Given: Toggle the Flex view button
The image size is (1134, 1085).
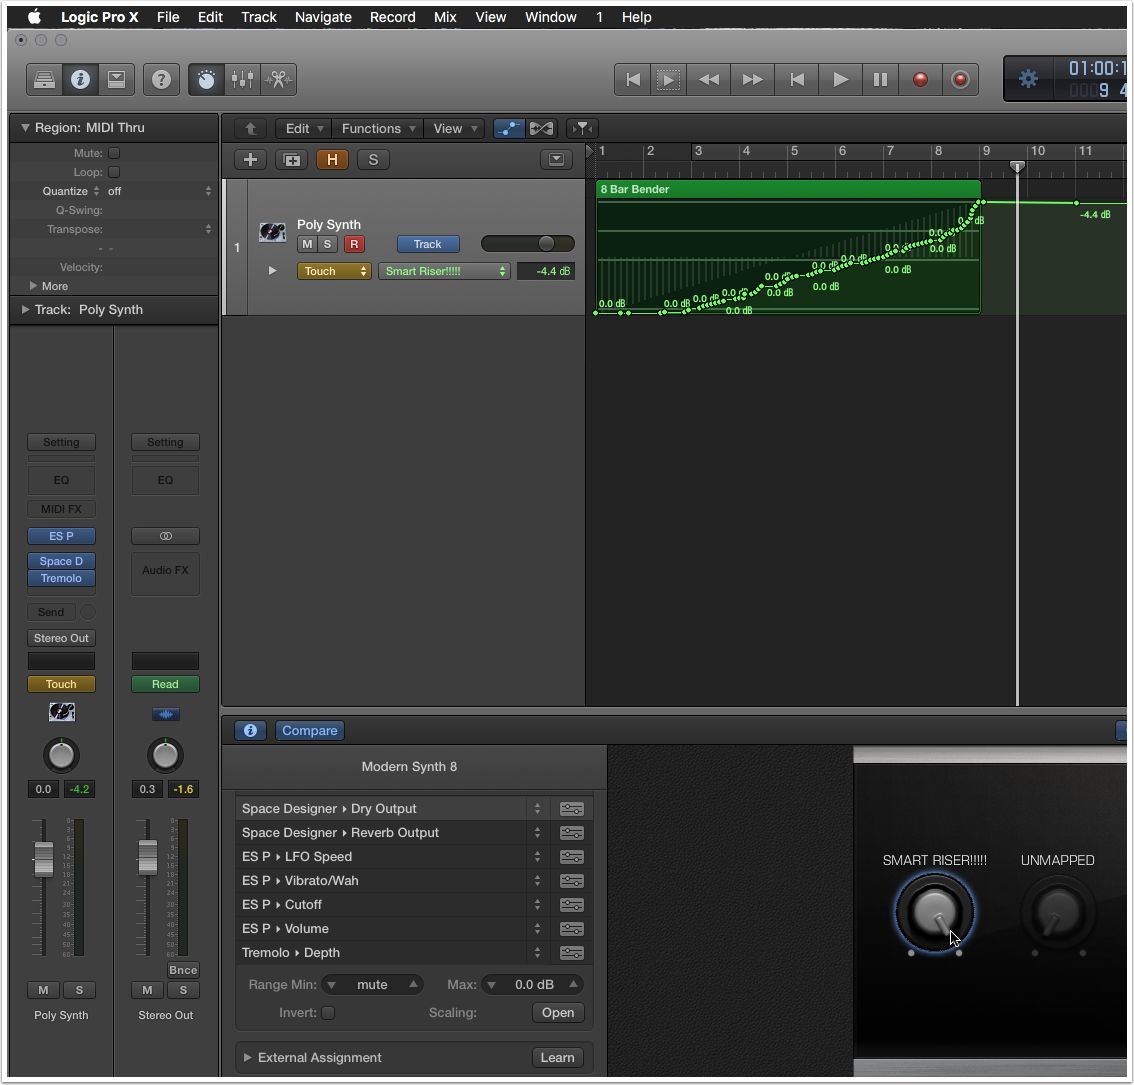Looking at the screenshot, I should click(541, 129).
